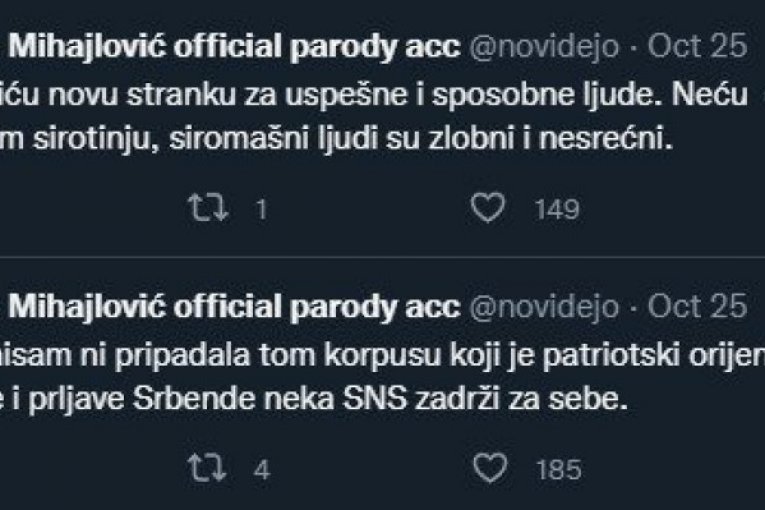
Task: Click the 149 likes count
Action: [x=557, y=209]
